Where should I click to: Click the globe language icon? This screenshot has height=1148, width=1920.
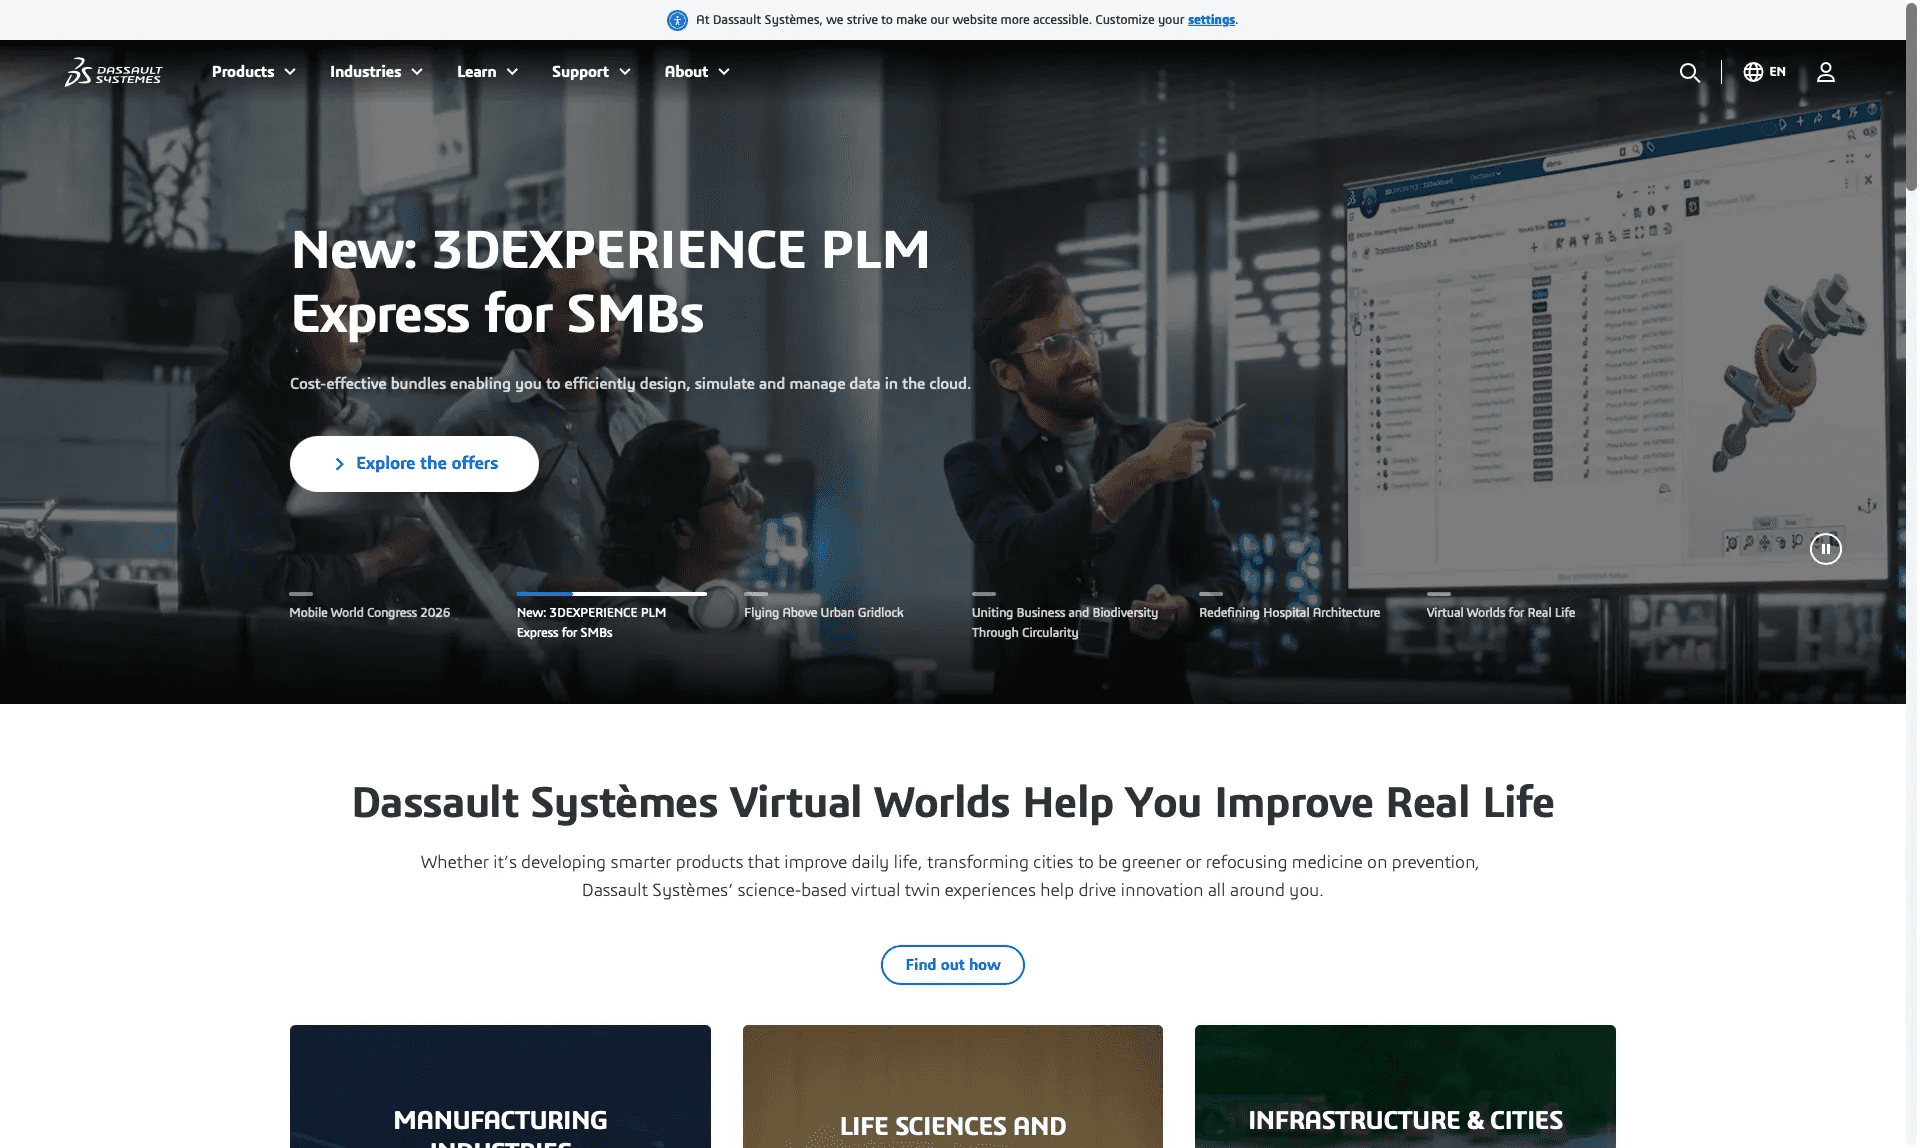click(1751, 71)
